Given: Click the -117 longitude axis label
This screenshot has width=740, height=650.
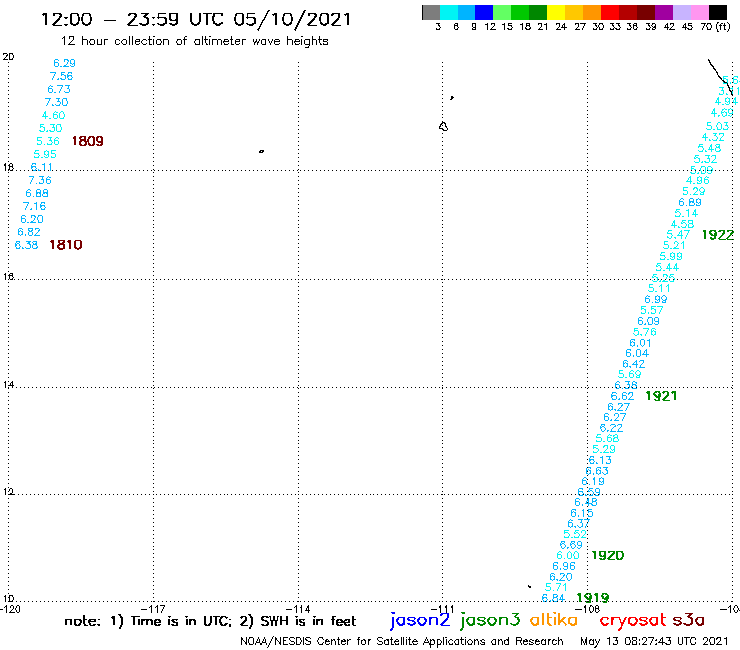Looking at the screenshot, I should [x=153, y=609].
